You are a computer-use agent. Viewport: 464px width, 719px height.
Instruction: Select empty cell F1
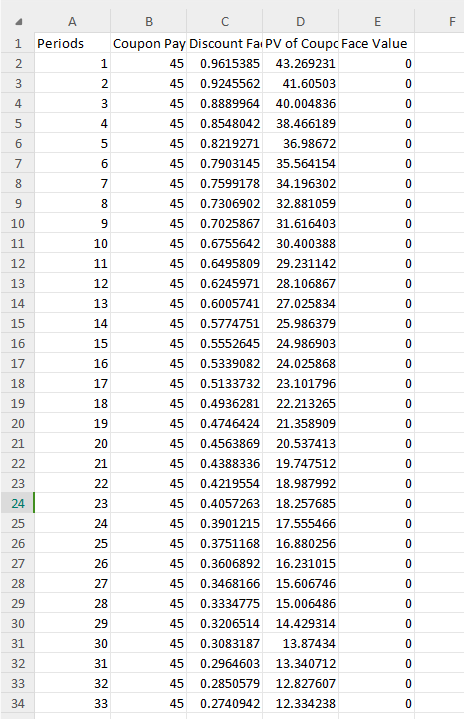click(439, 43)
